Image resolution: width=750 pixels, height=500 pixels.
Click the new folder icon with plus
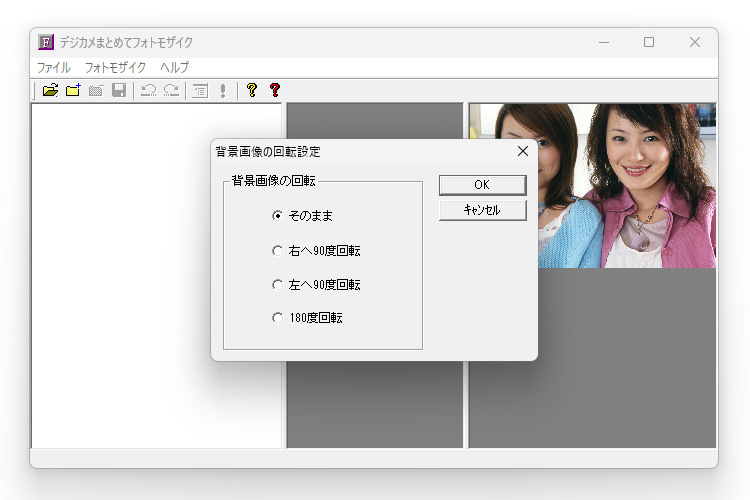point(73,90)
